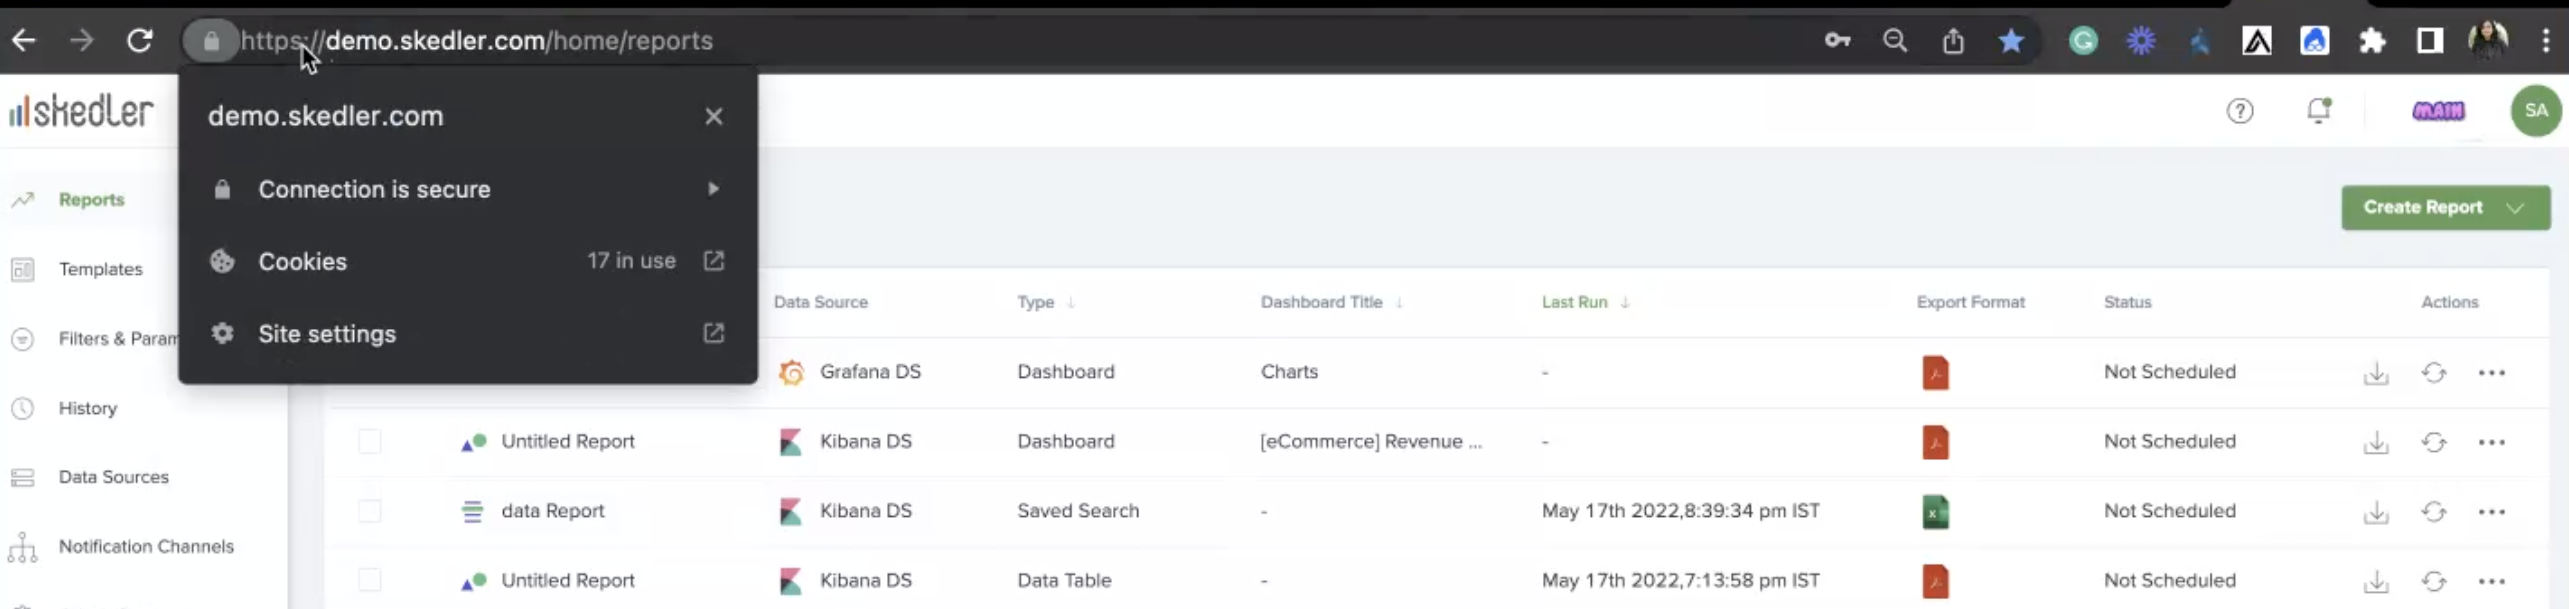
Task: Open more actions for eCommerce Revenue row
Action: point(2491,442)
